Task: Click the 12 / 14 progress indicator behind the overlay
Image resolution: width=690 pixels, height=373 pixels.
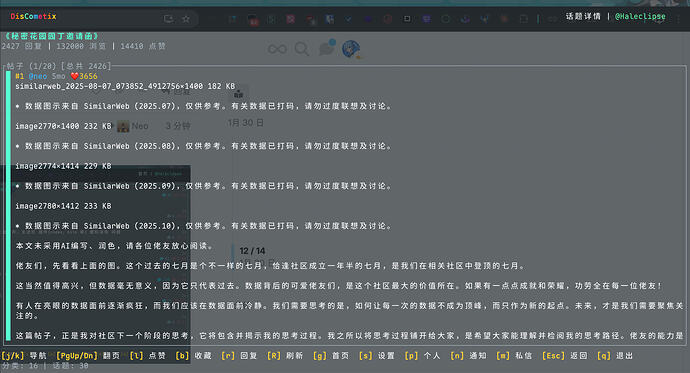Action: tap(252, 251)
